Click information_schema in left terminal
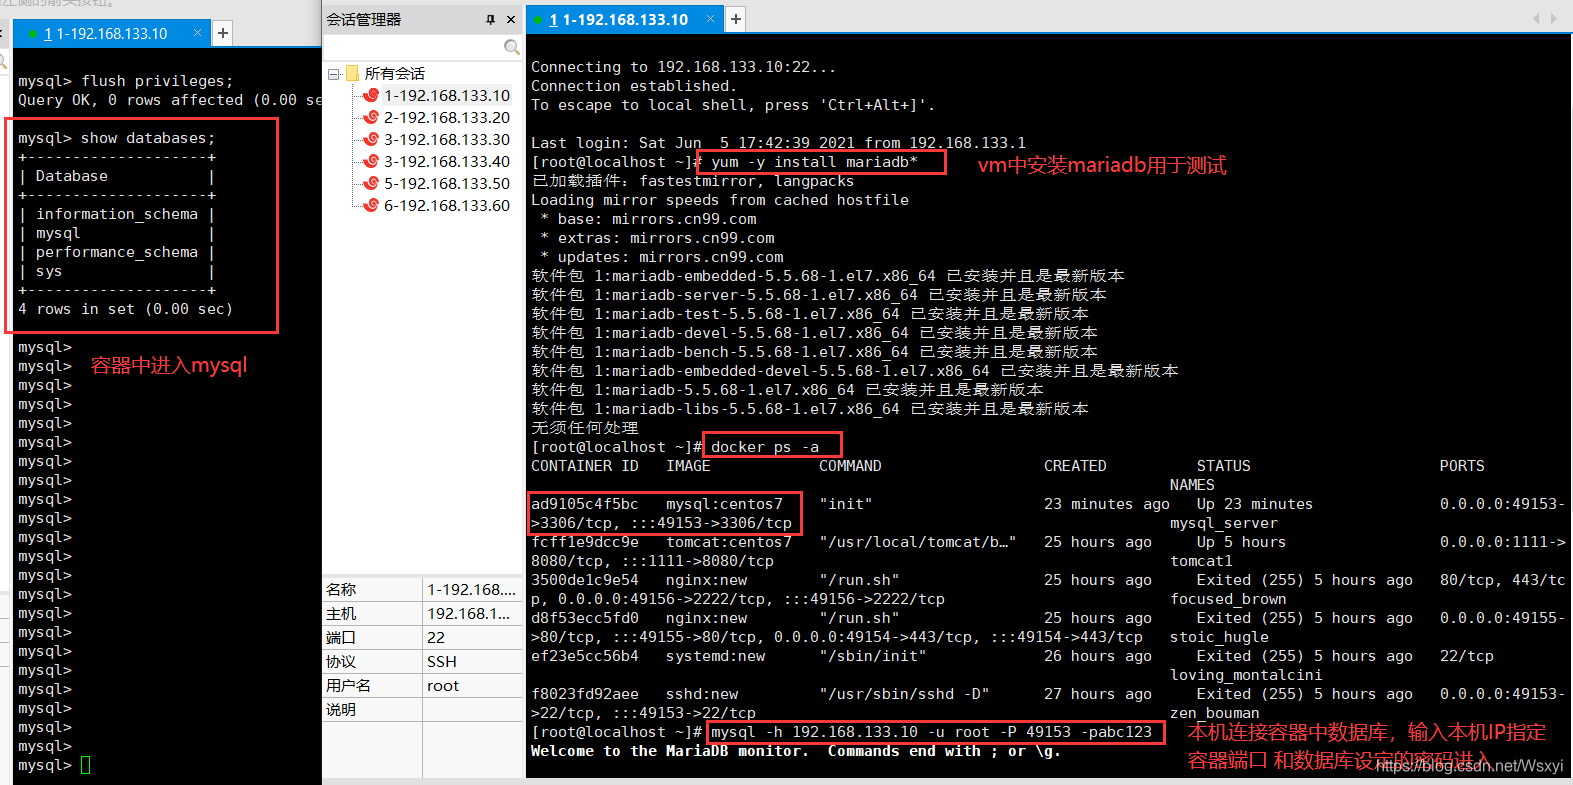Screen dimensions: 1573x785 coord(117,214)
